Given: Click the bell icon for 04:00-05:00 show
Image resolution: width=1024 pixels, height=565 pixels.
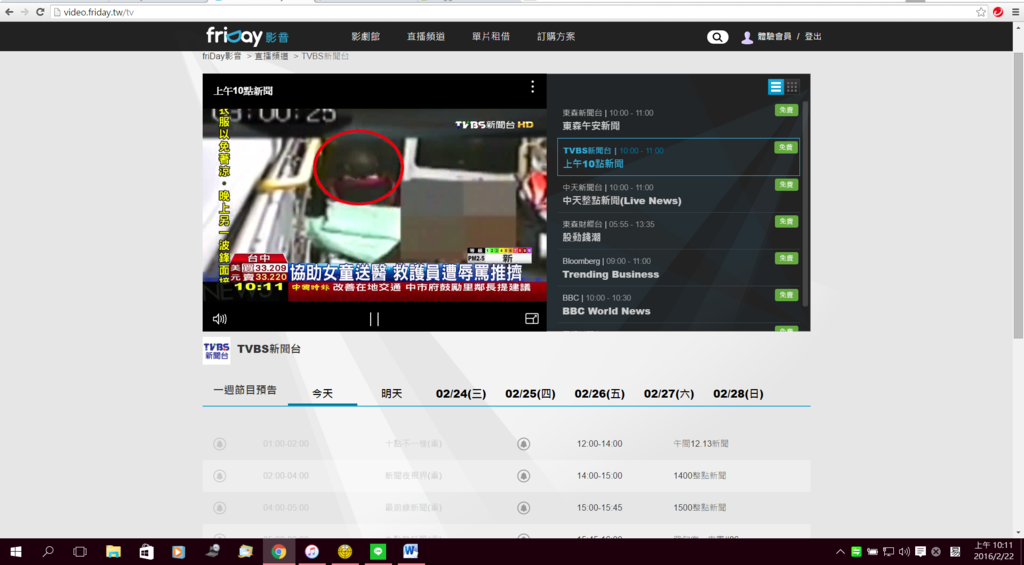Looking at the screenshot, I should 219,508.
